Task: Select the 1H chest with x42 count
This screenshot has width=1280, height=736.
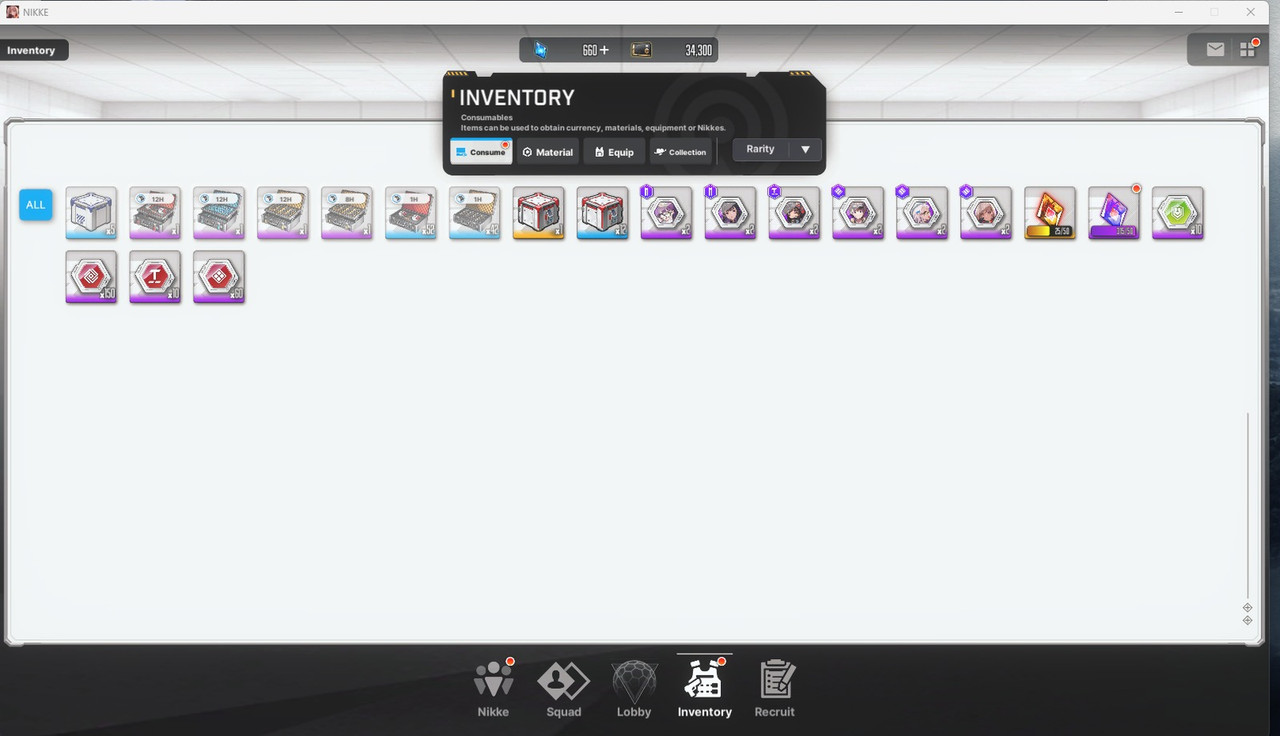Action: 475,213
